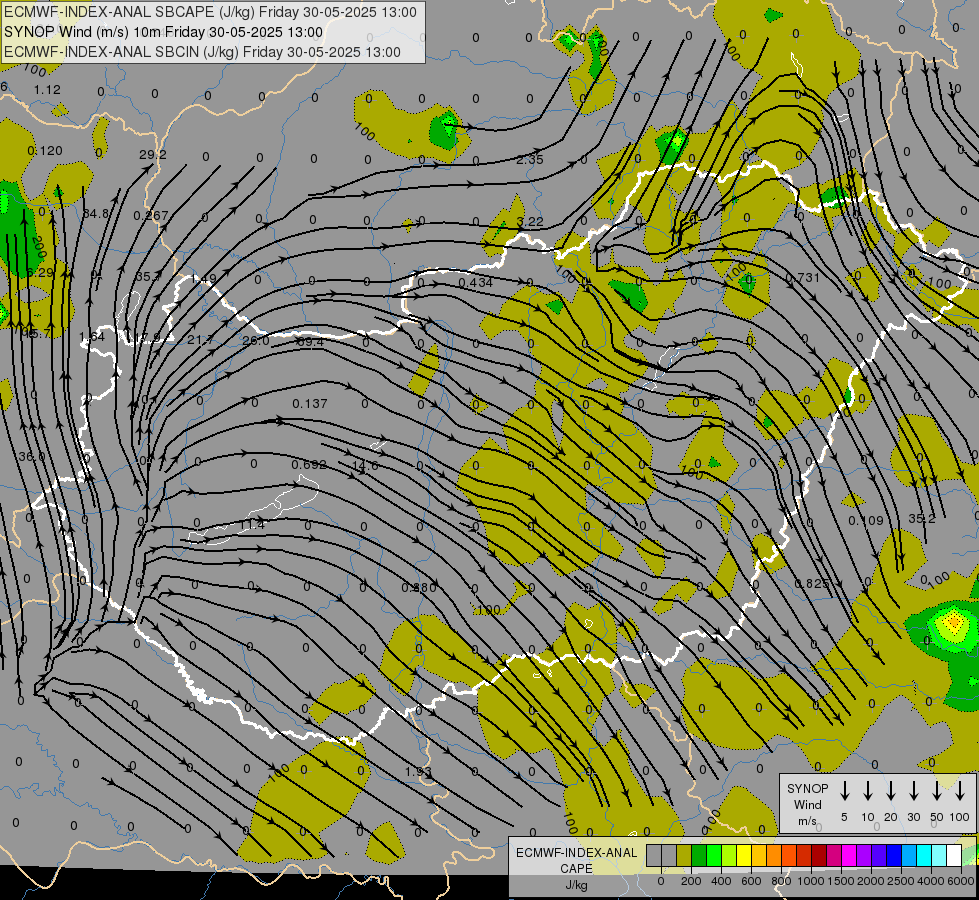The width and height of the screenshot is (979, 900).
Task: Click the 2500 tick label on colorbar
Action: click(x=901, y=881)
